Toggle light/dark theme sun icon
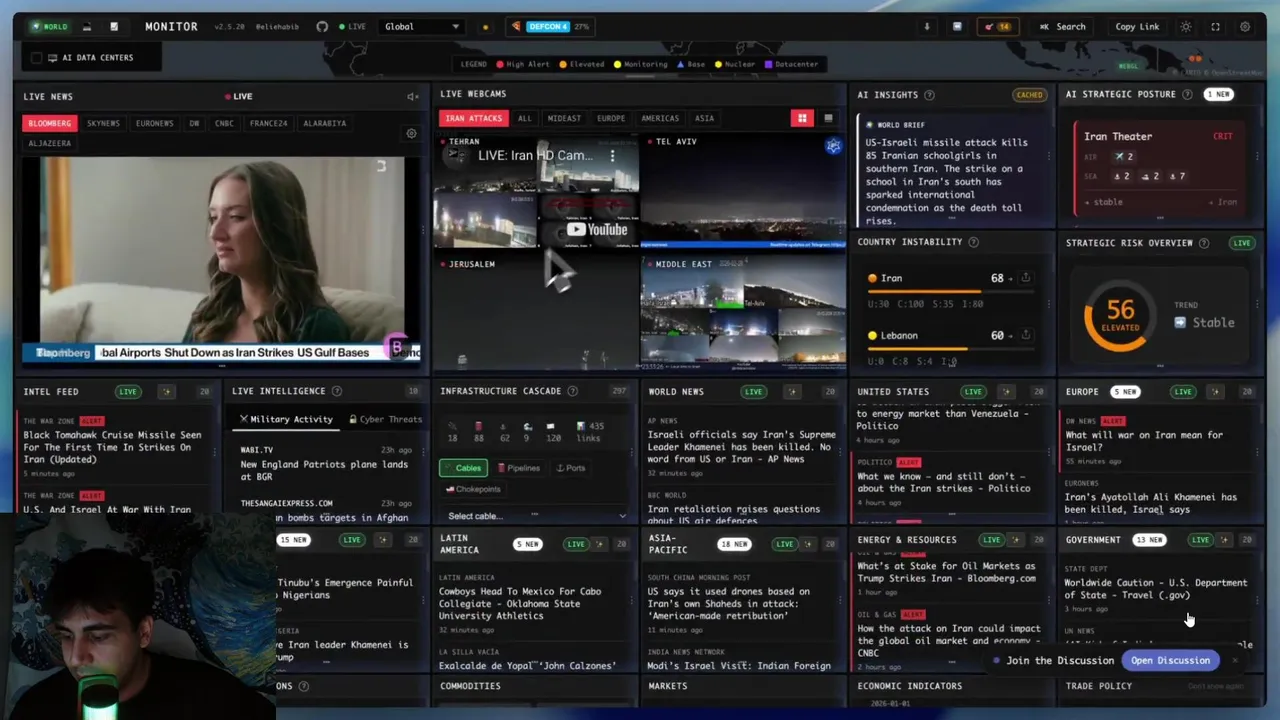Screen dimensions: 1280x720 1186,27
